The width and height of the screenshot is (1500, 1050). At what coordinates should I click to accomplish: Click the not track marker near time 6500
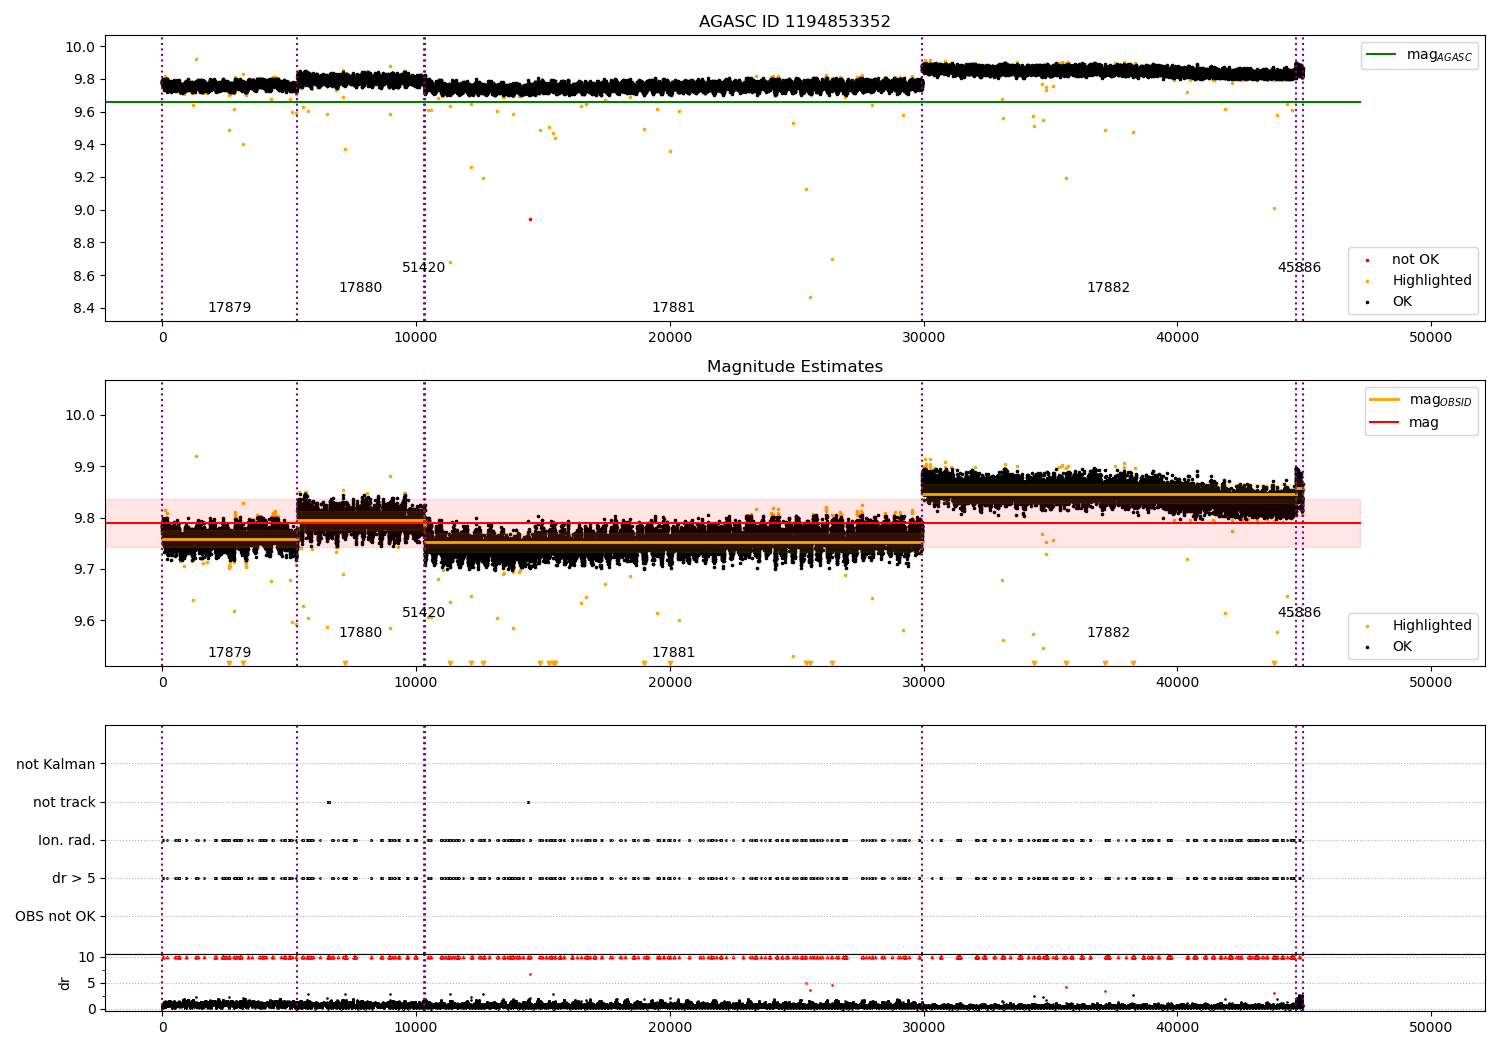click(328, 802)
